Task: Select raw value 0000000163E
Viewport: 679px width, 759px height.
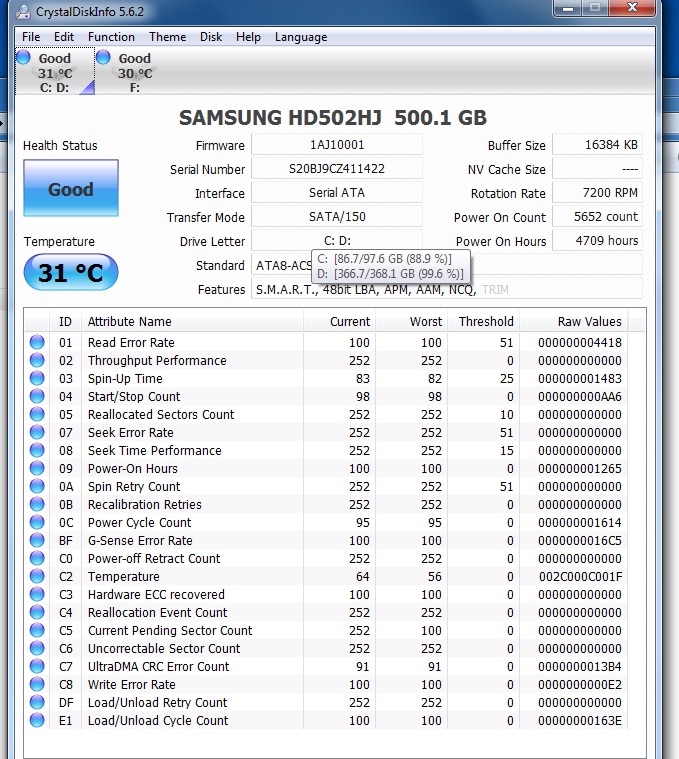Action: click(x=580, y=721)
